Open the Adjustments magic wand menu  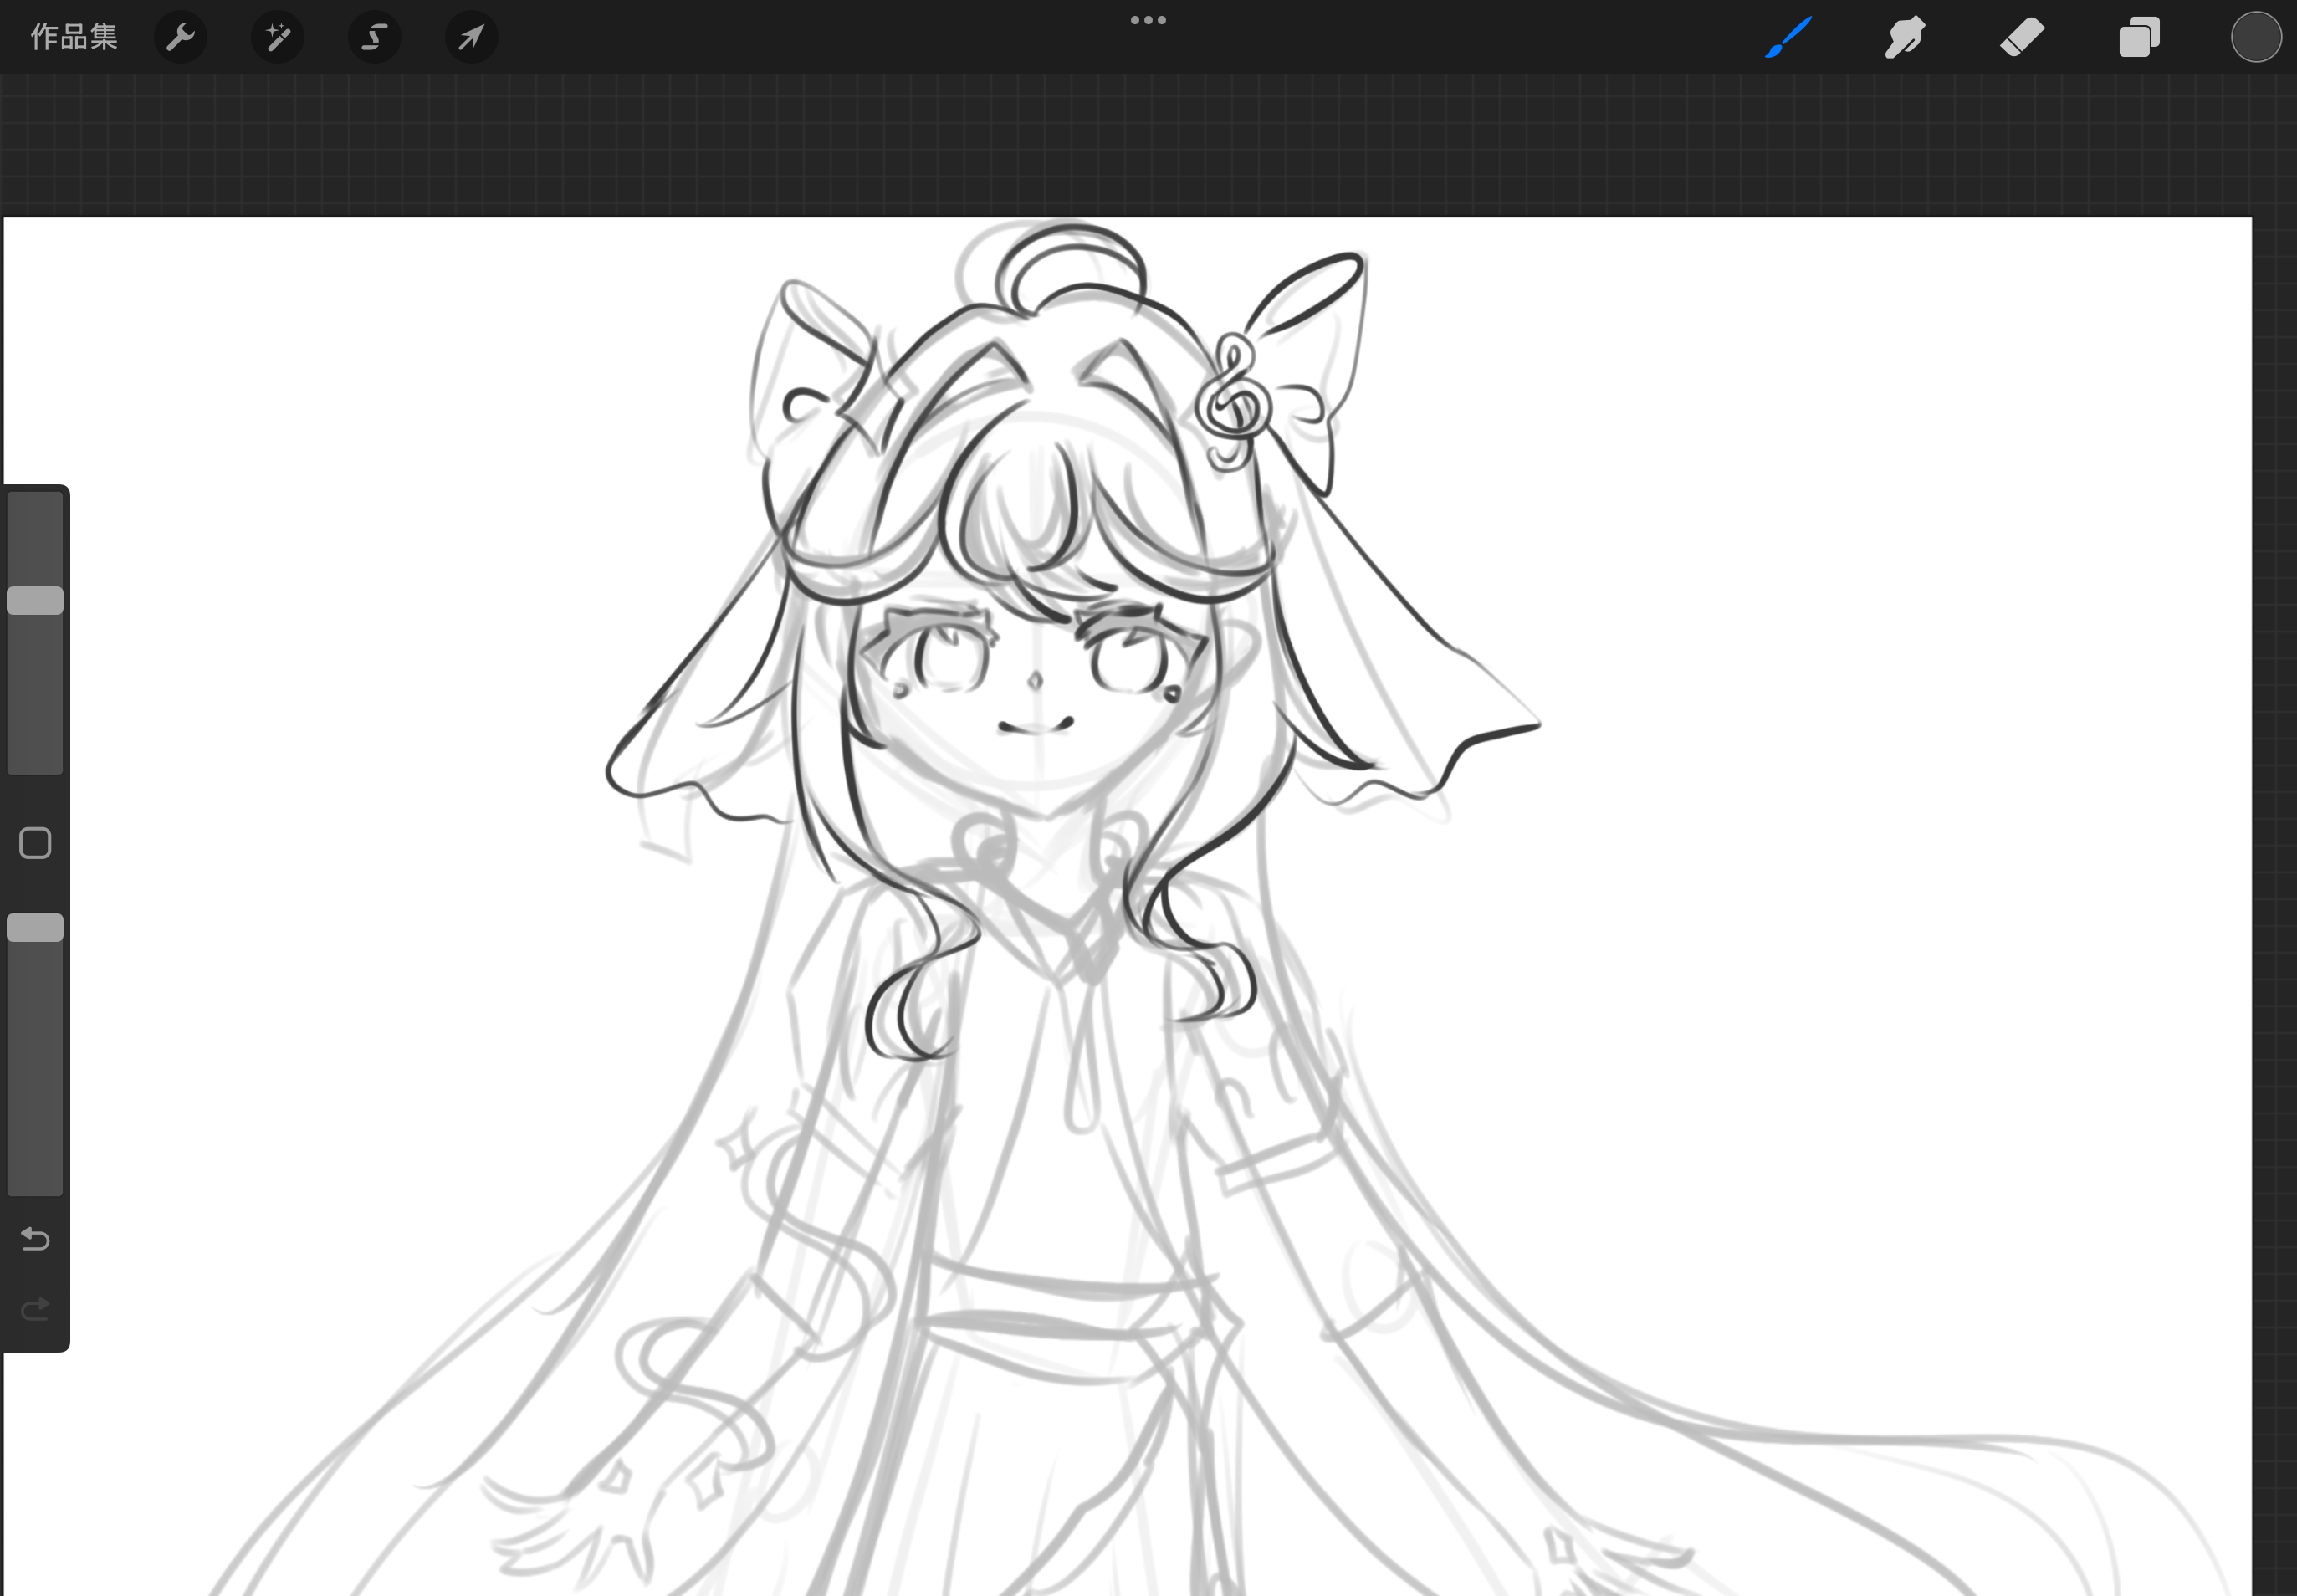(x=278, y=37)
